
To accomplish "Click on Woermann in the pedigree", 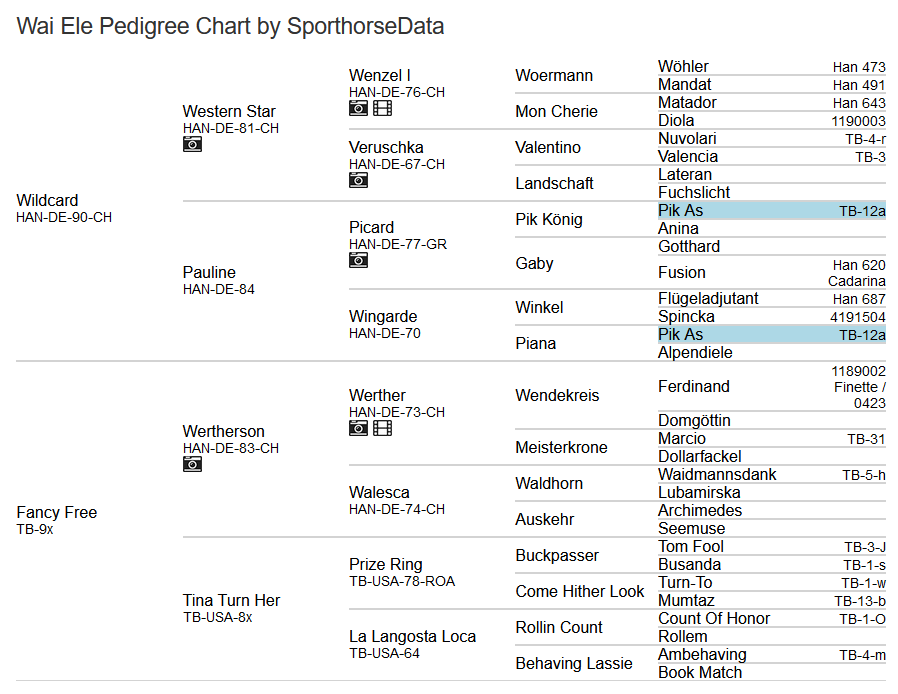I will 554,76.
